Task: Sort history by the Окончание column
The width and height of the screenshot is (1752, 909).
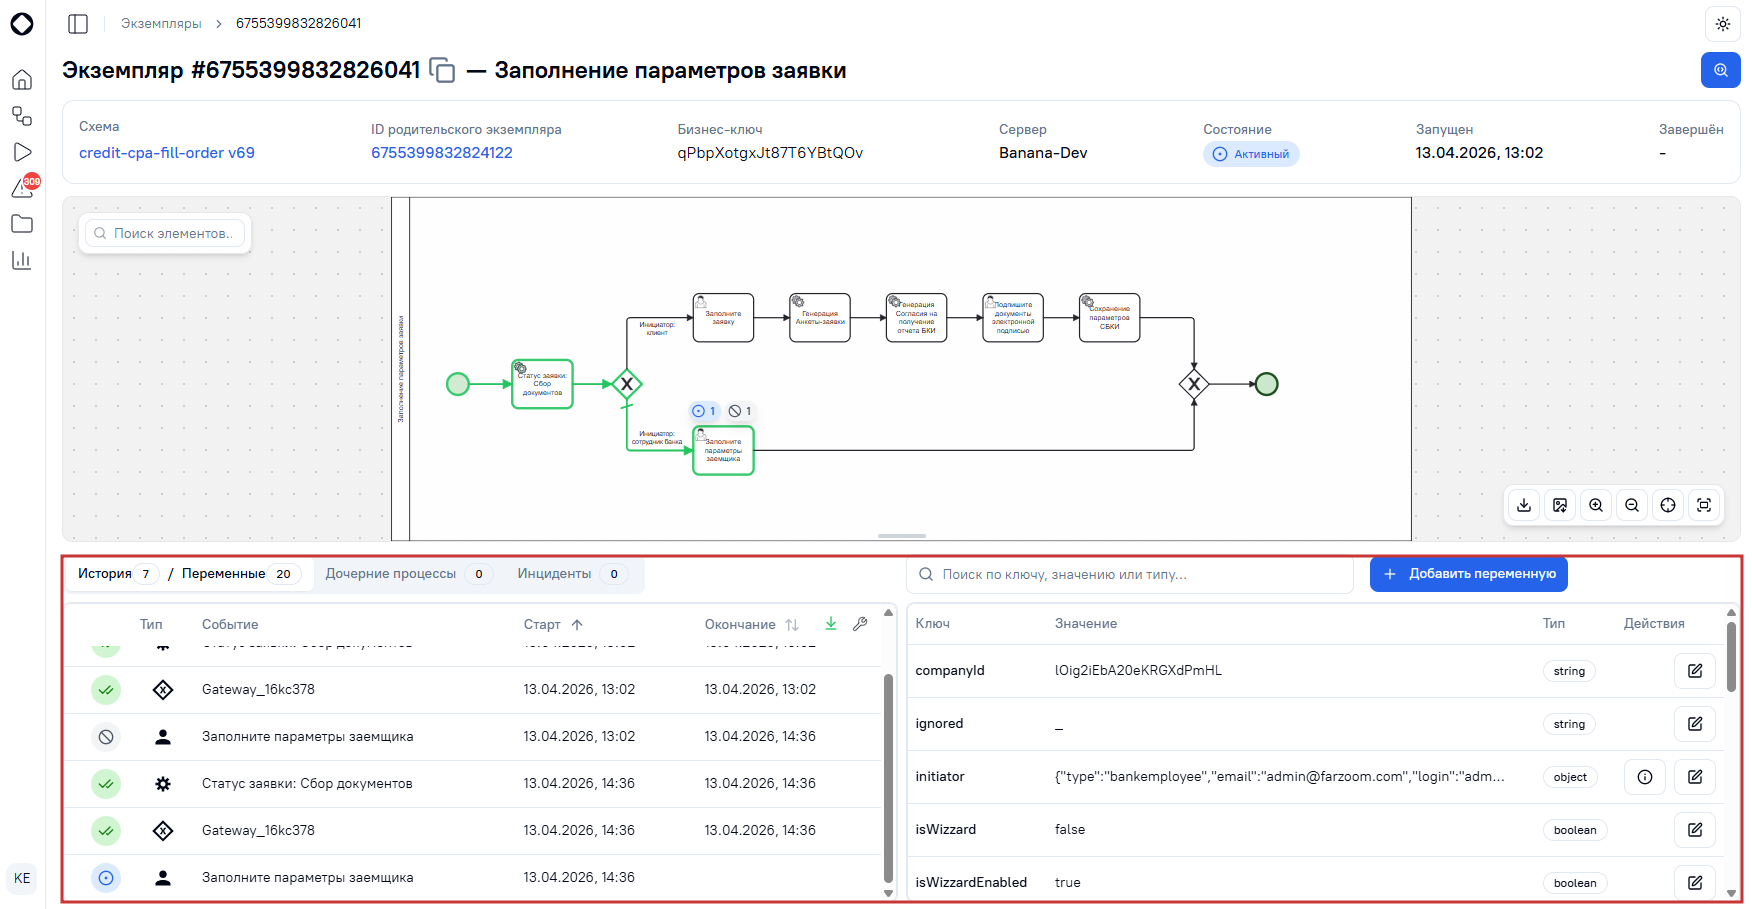Action: point(751,624)
